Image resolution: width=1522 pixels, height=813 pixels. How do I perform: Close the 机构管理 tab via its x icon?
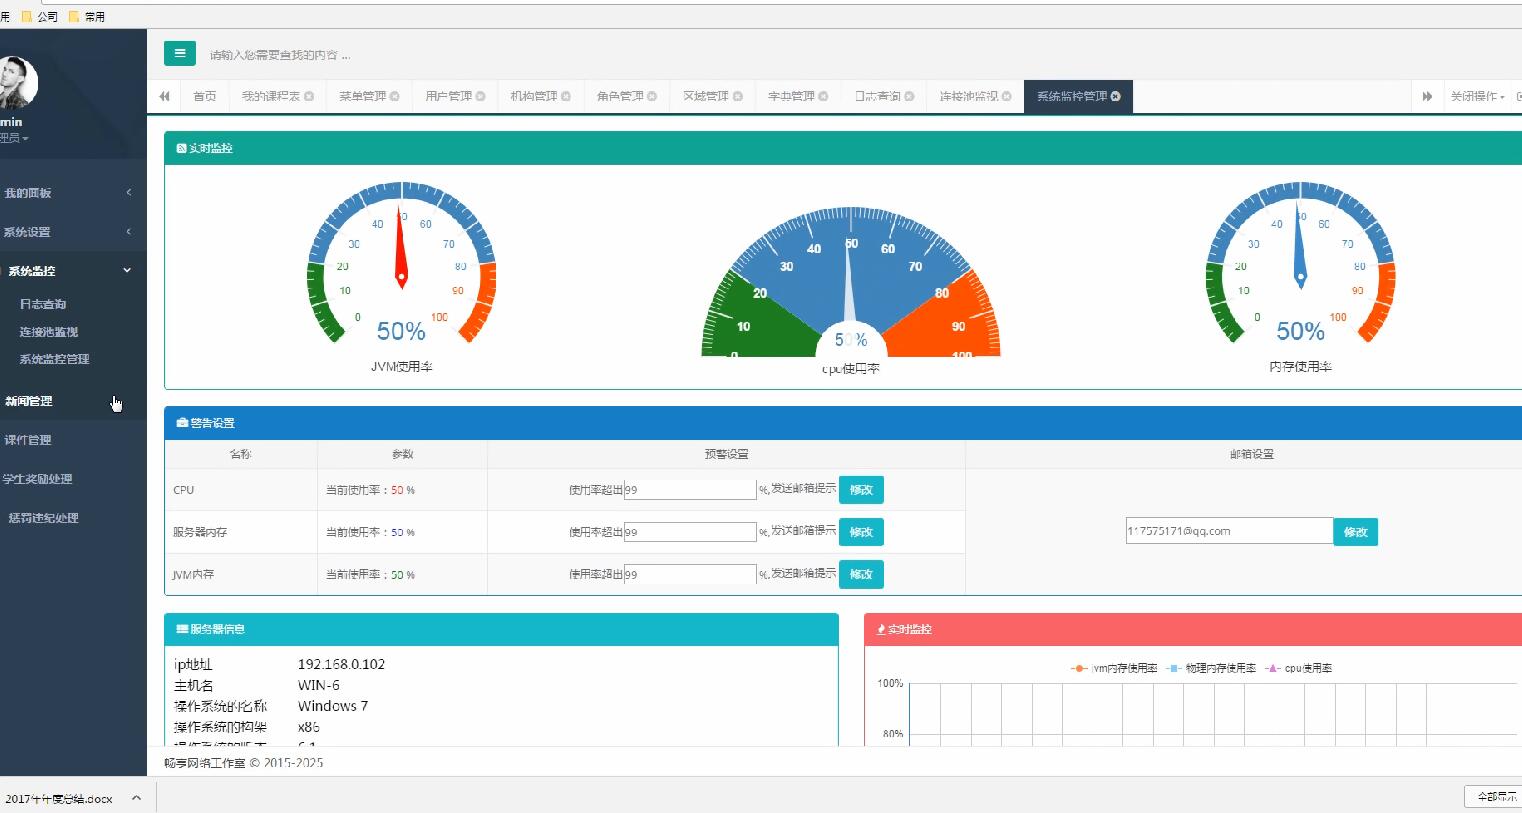click(566, 96)
